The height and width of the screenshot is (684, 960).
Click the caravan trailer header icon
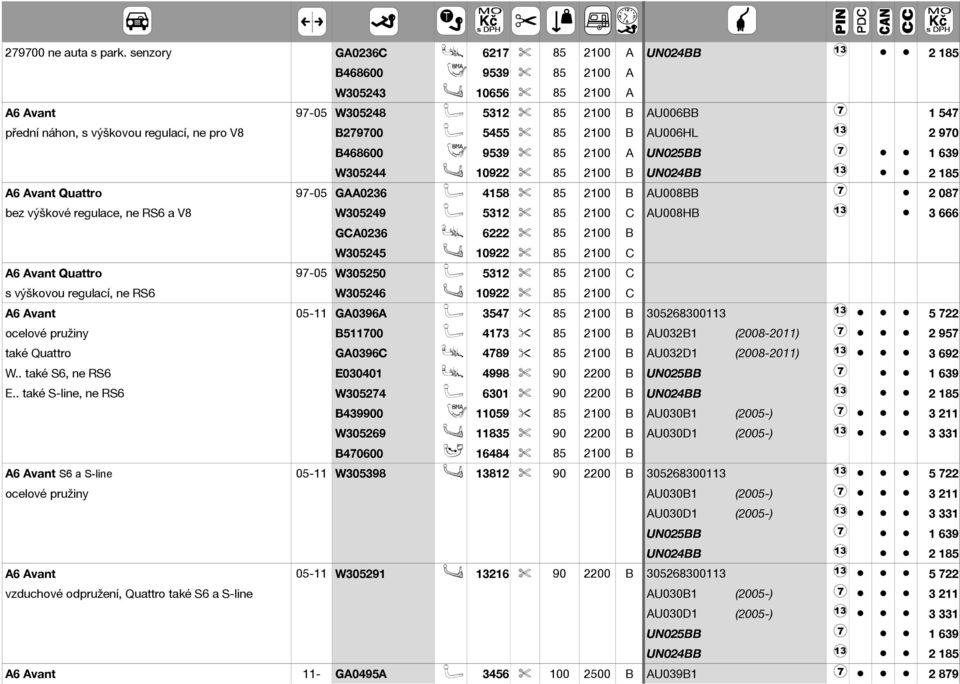(598, 21)
